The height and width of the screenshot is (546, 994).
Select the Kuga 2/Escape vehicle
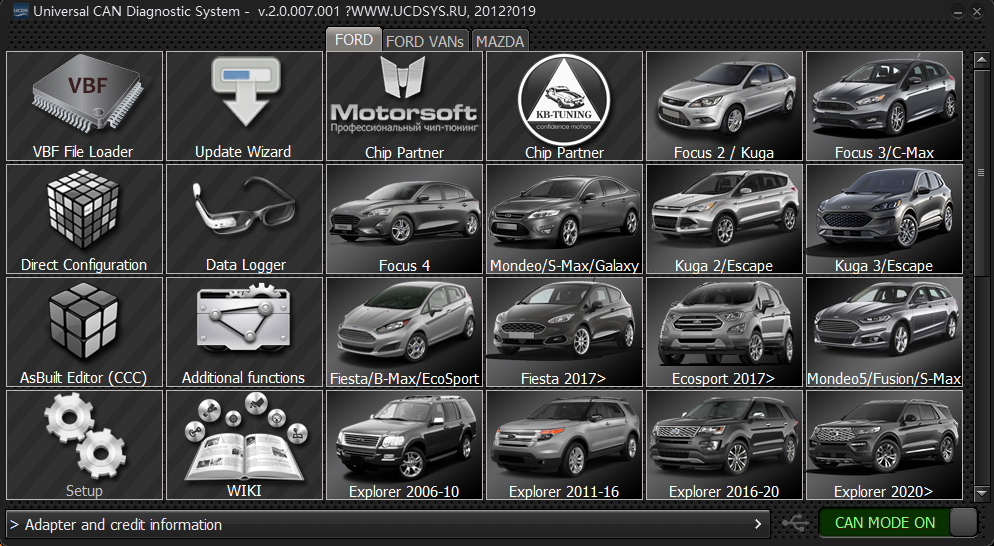tap(724, 219)
